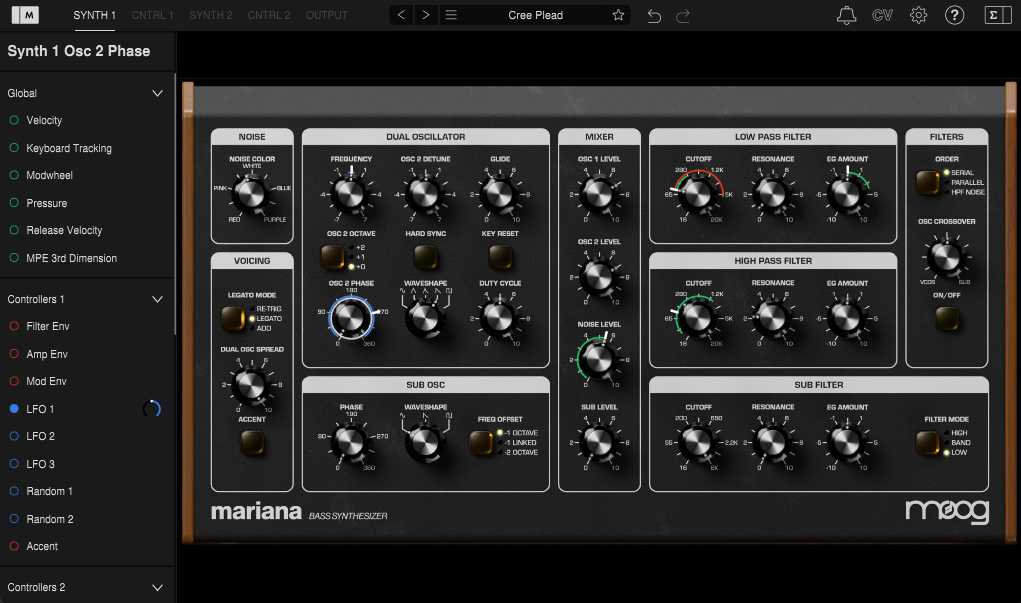Select the Release Velocity source
The width and height of the screenshot is (1021, 603).
tap(64, 231)
